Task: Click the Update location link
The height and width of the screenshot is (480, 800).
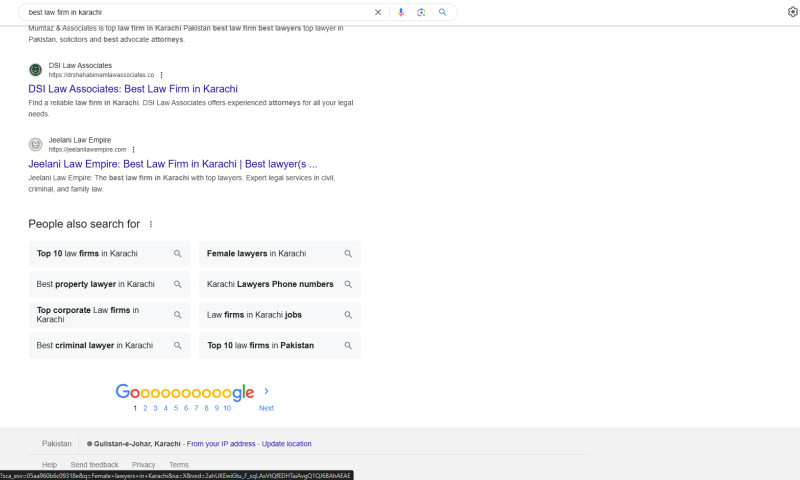Action: (286, 443)
